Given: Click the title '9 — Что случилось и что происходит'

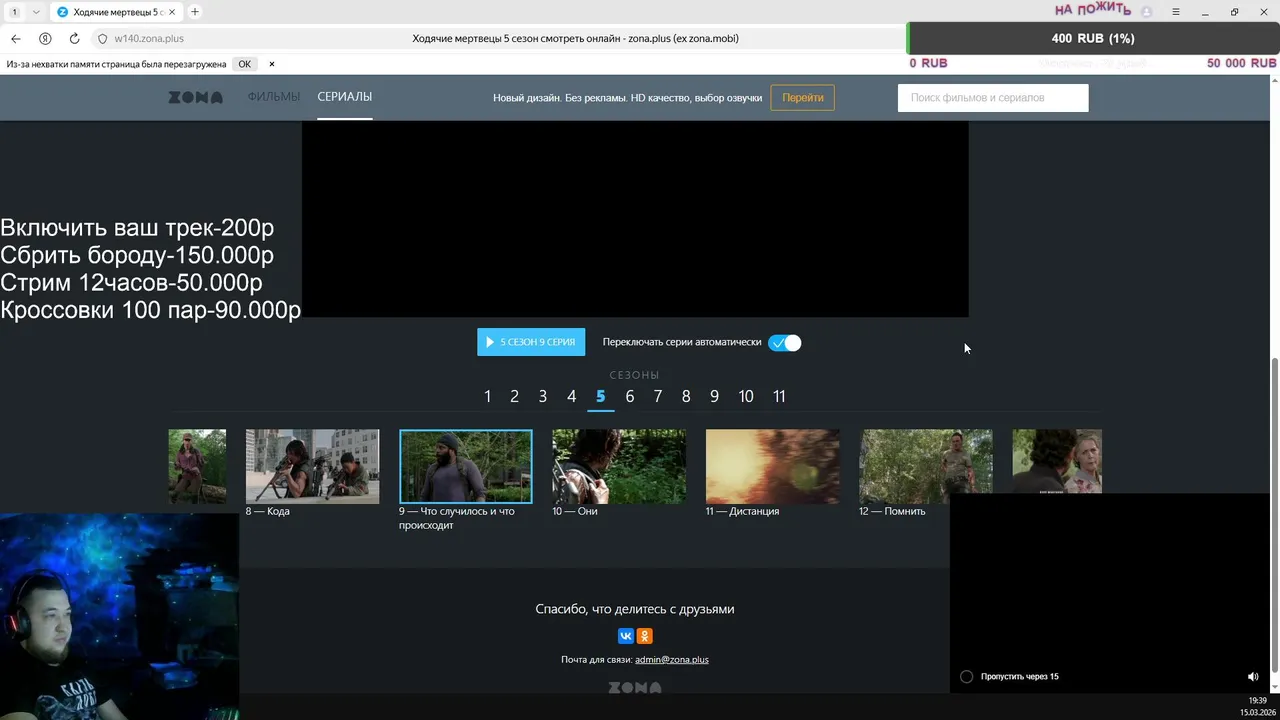Looking at the screenshot, I should (x=457, y=518).
